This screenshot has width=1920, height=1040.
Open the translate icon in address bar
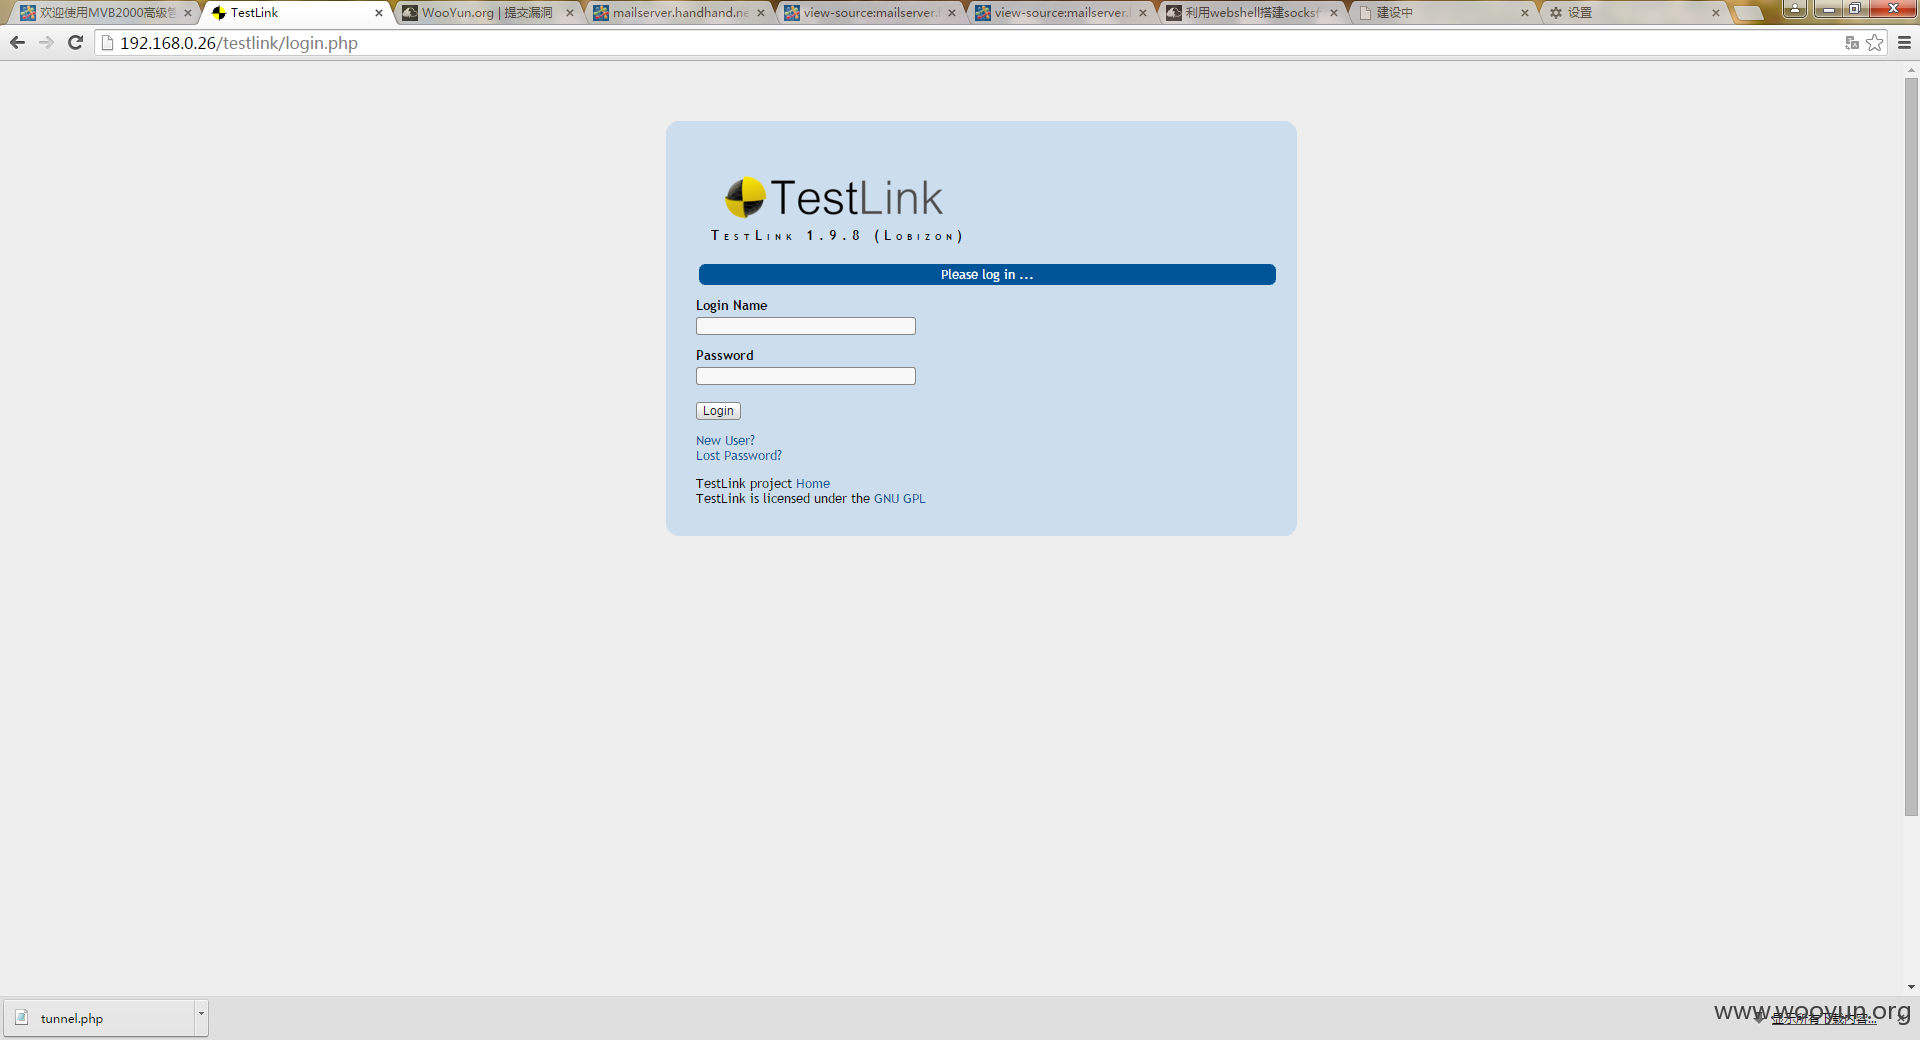tap(1852, 42)
